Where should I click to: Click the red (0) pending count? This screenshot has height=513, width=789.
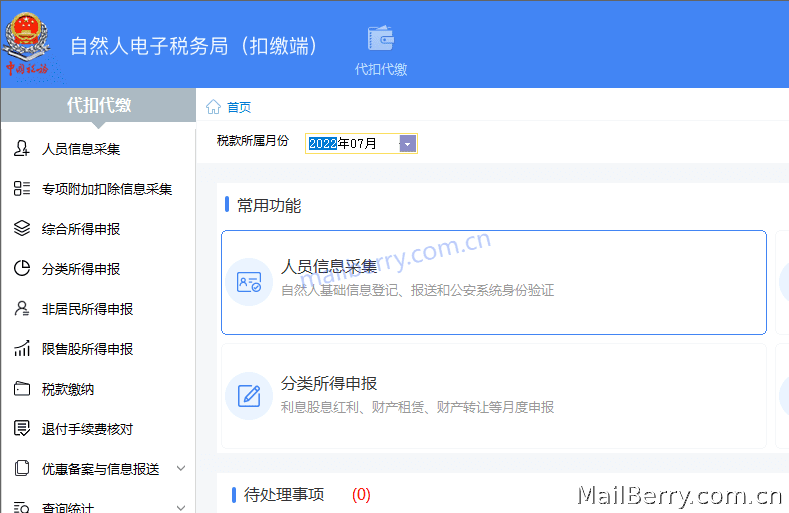click(361, 495)
